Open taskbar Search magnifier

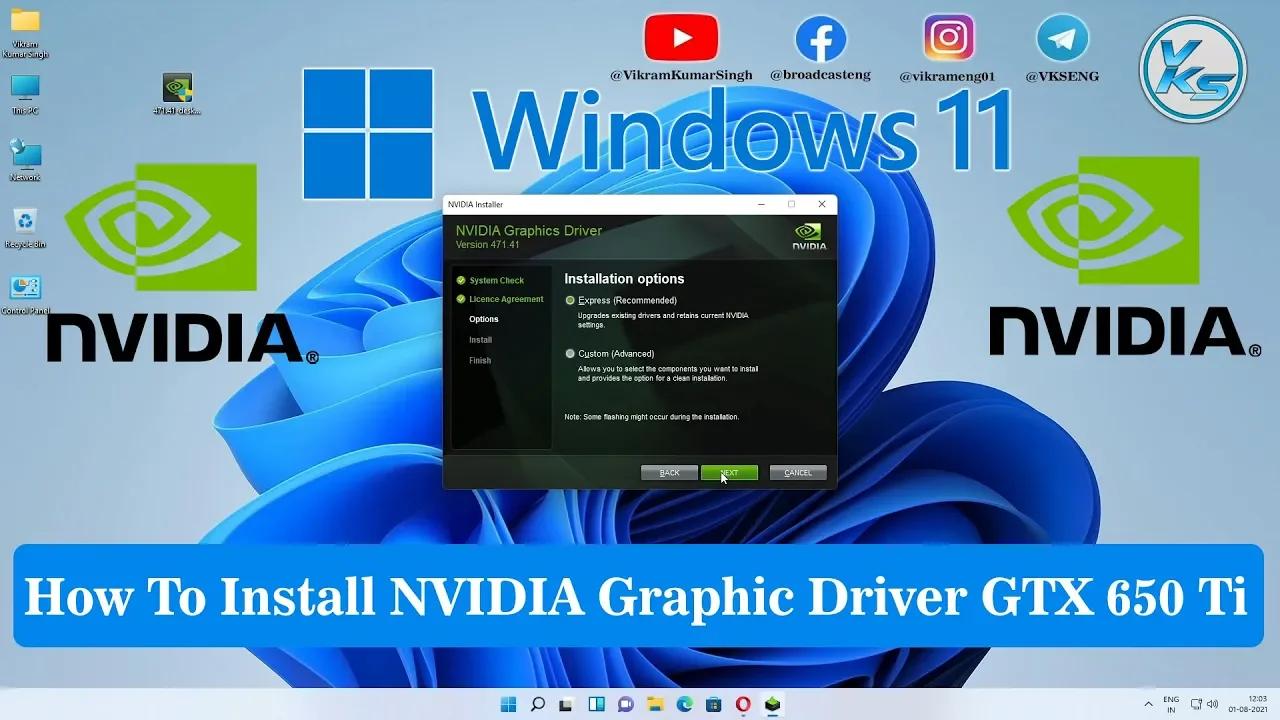pyautogui.click(x=537, y=704)
